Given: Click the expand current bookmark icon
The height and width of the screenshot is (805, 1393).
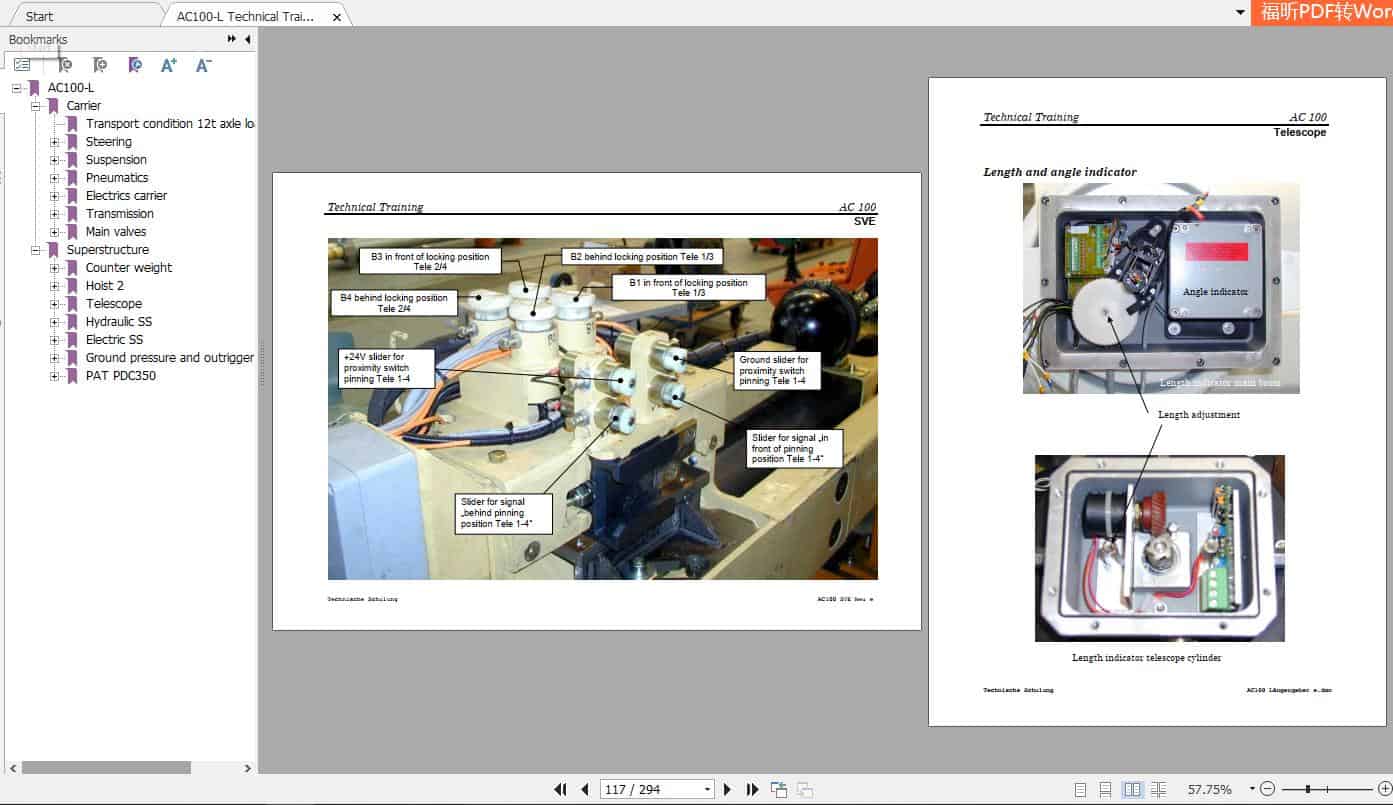Looking at the screenshot, I should [x=134, y=64].
